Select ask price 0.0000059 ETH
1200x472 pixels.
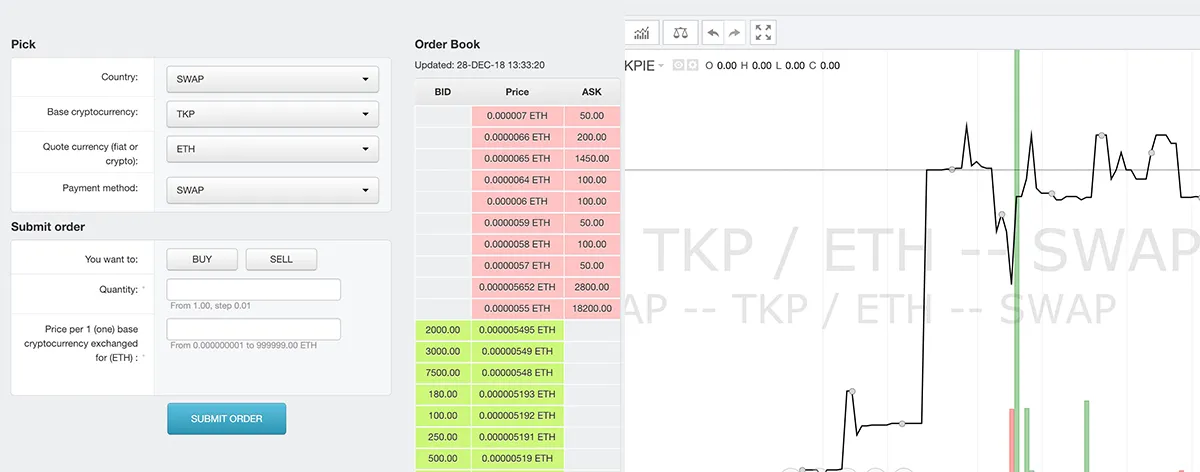pyautogui.click(x=517, y=222)
